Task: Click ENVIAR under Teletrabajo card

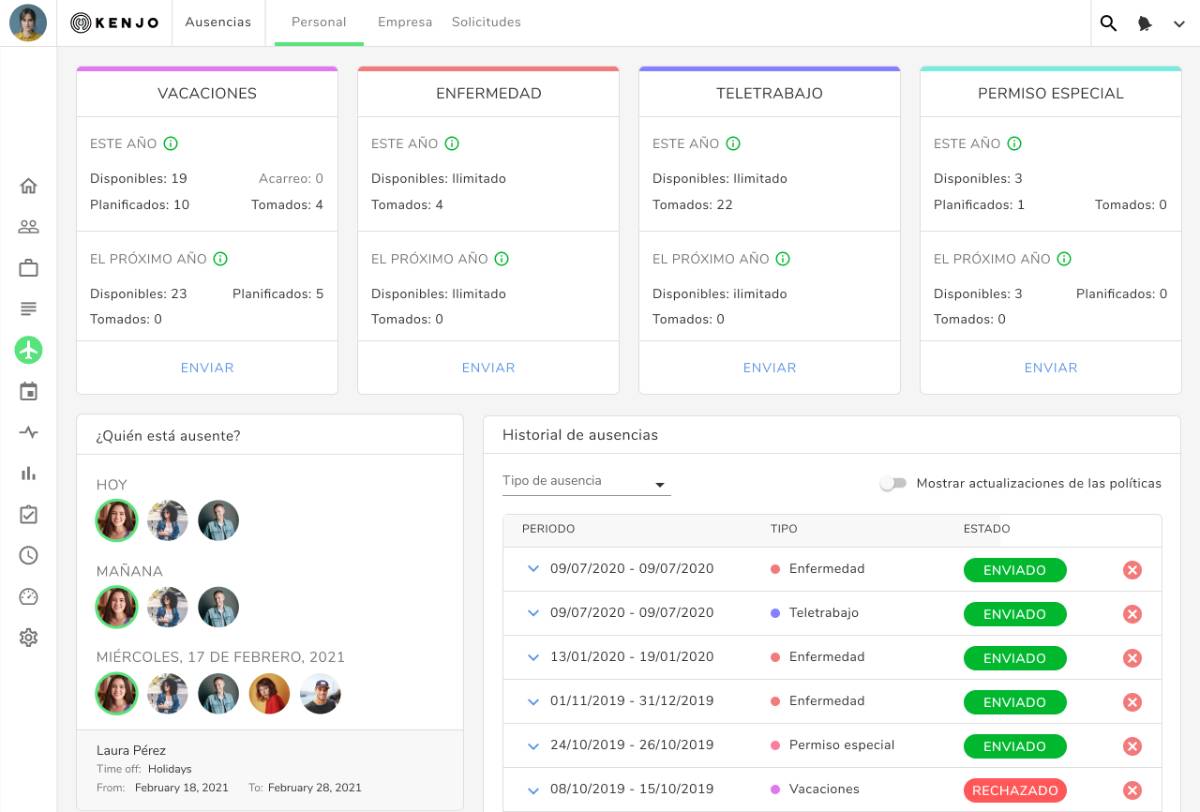Action: [769, 368]
